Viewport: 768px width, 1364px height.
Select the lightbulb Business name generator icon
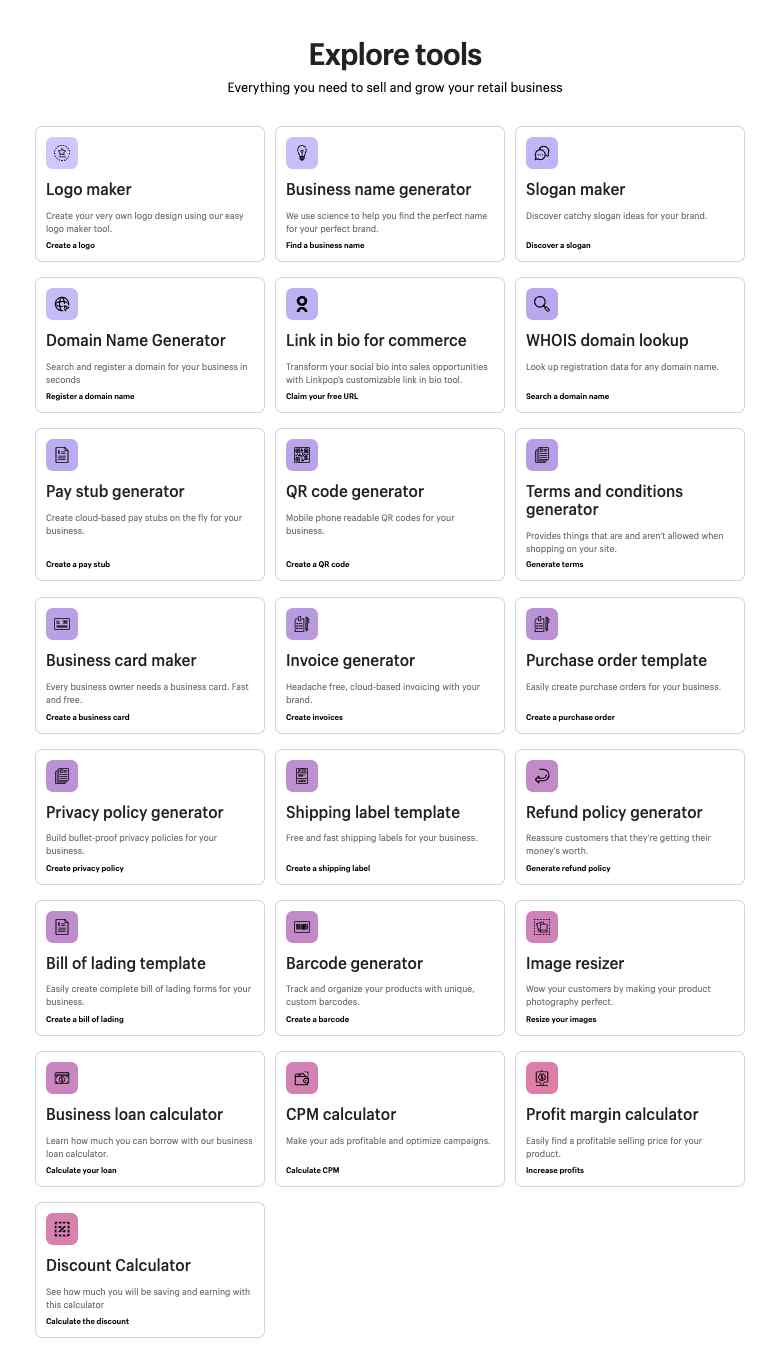tap(302, 153)
